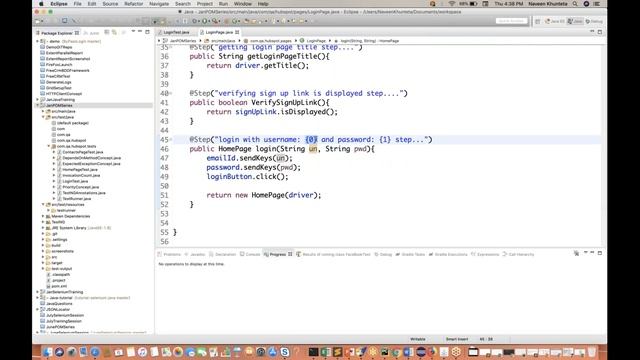The image size is (640, 360).
Task: Maximize the Package Explorer panel
Action: click(x=147, y=32)
